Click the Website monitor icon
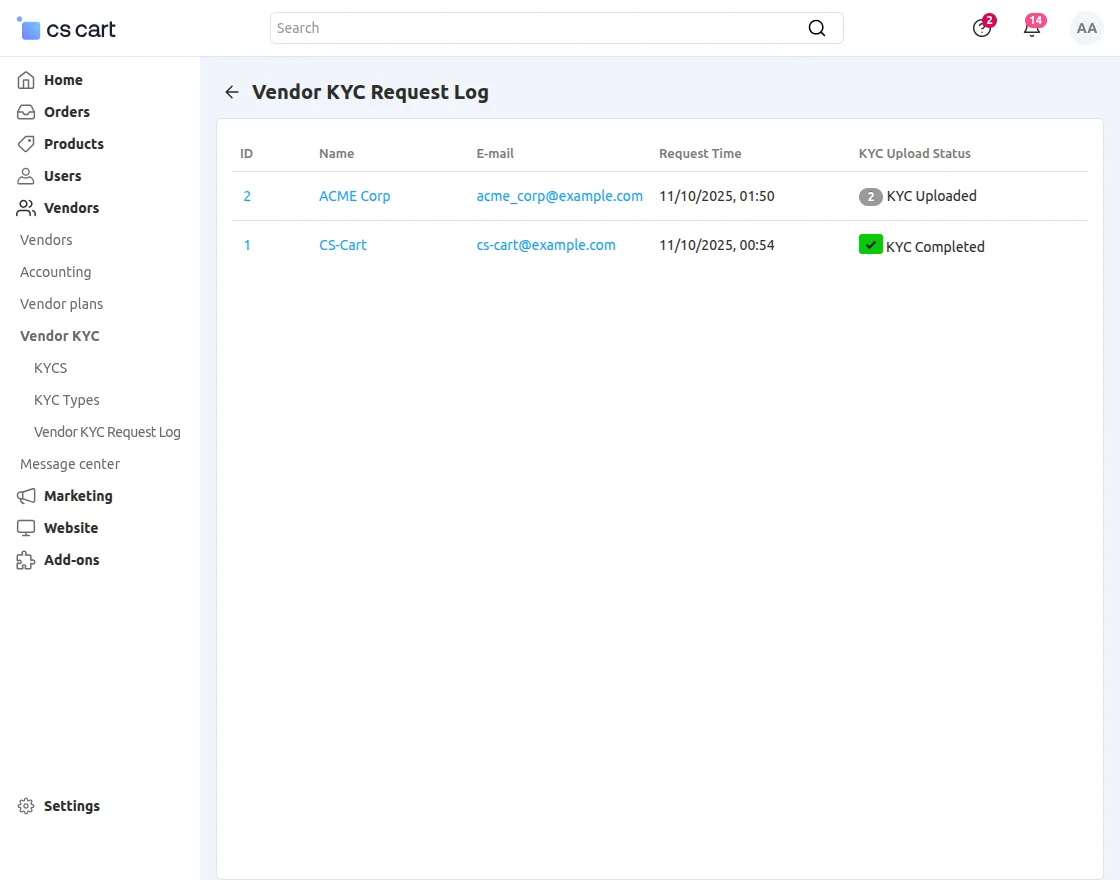The image size is (1120, 880). 25,527
